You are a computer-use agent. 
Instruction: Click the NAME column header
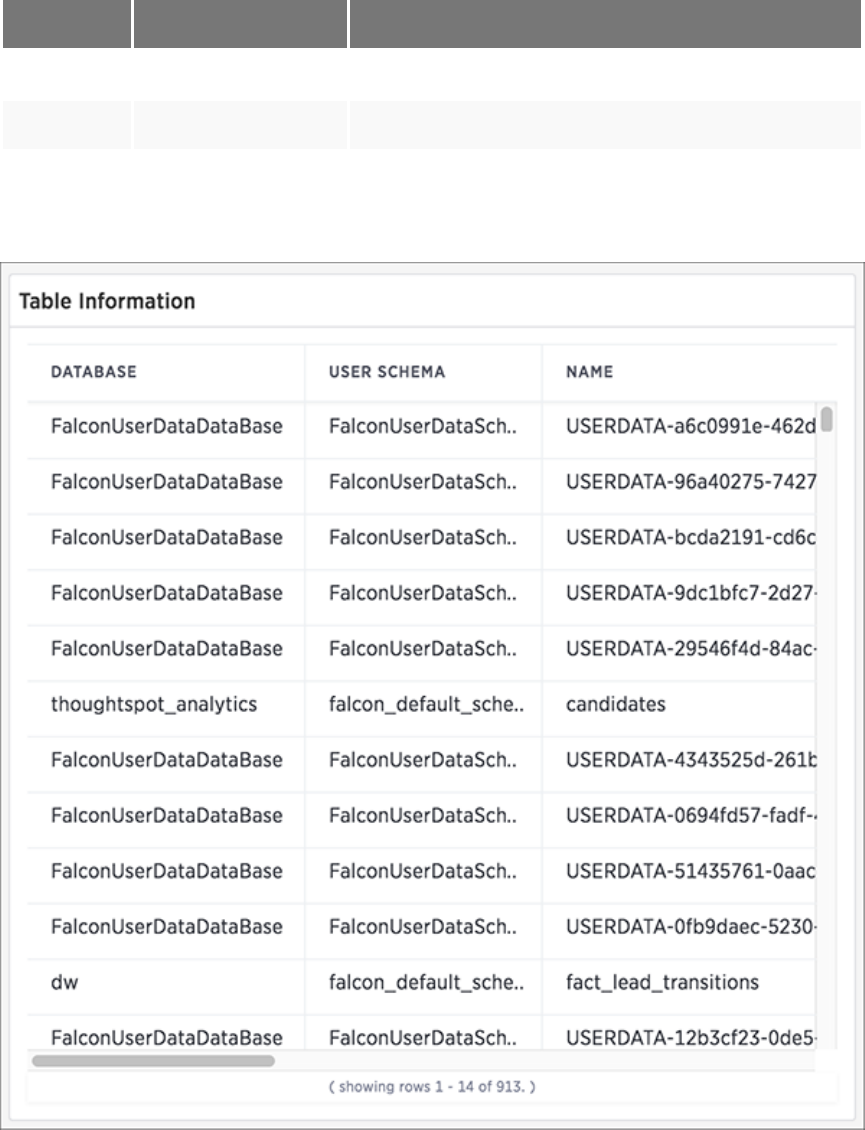coord(590,372)
